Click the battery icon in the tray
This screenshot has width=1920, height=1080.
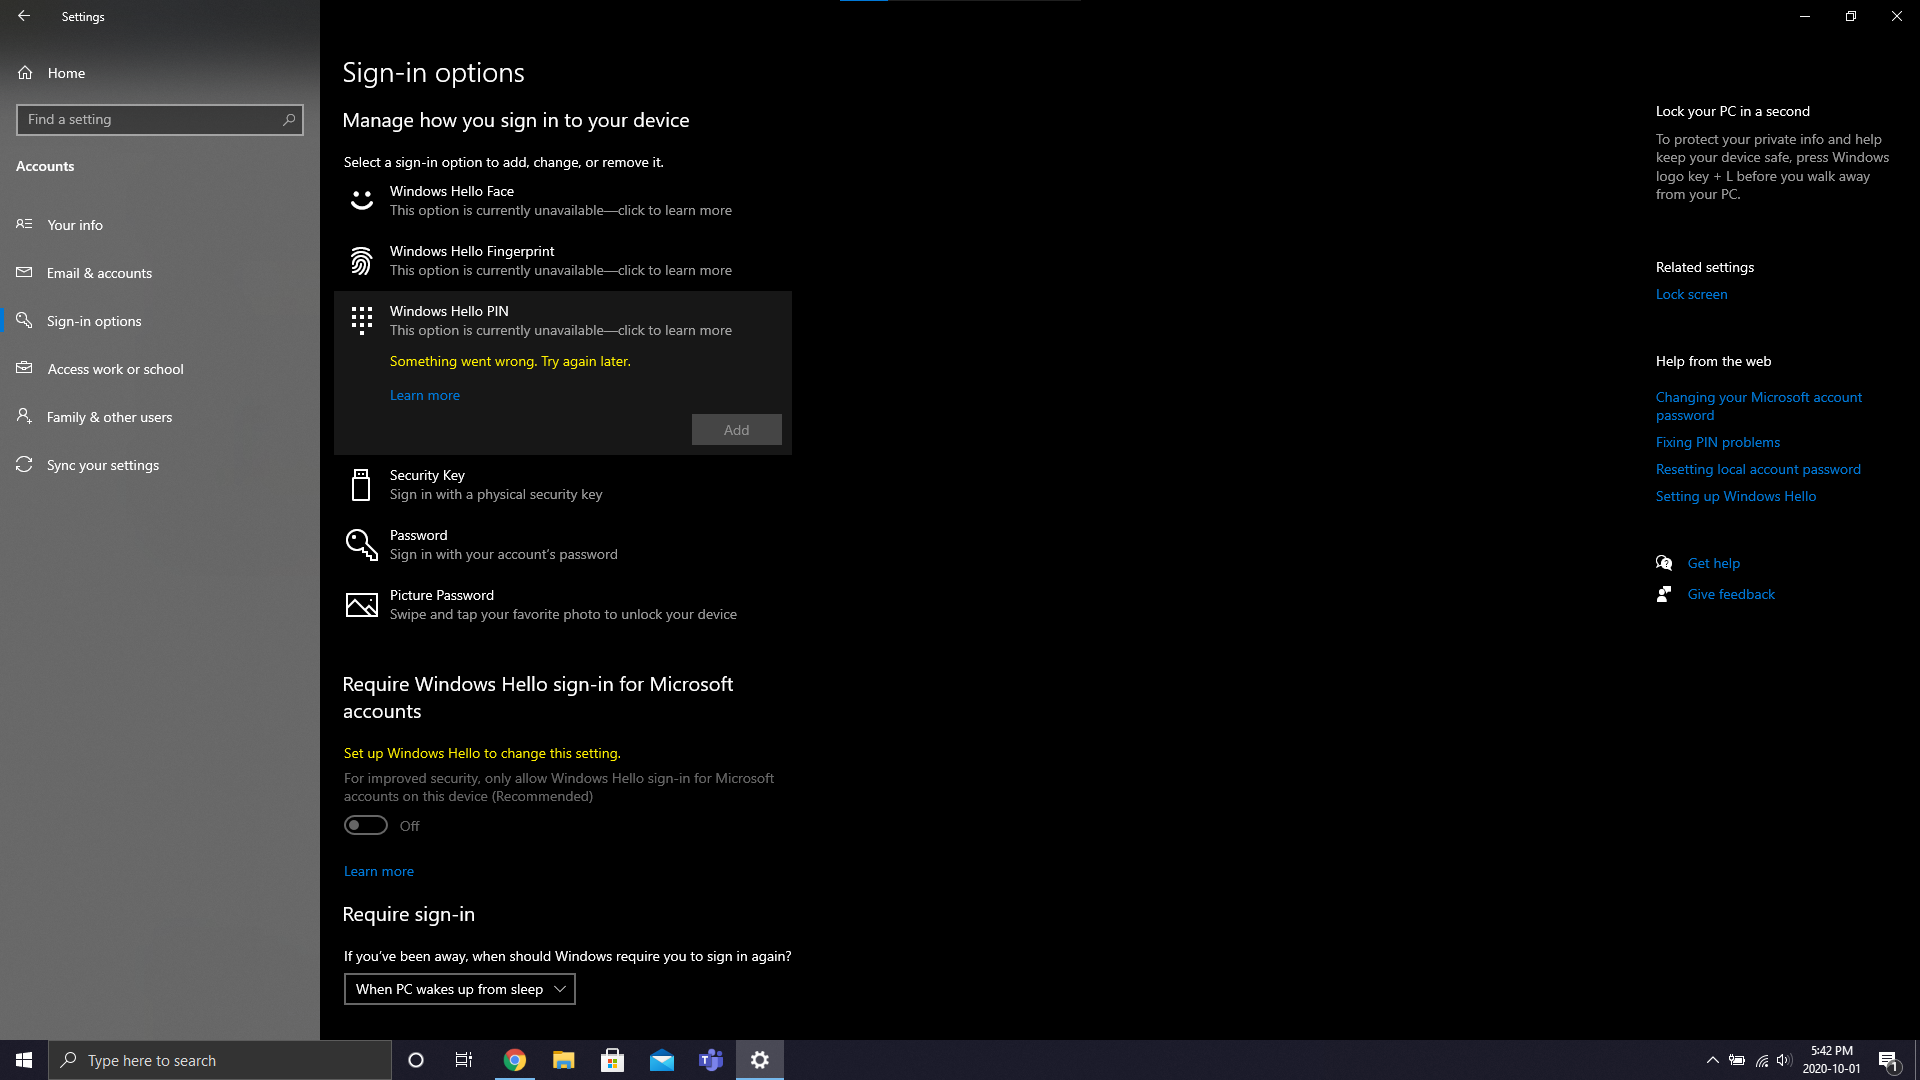[1737, 1060]
